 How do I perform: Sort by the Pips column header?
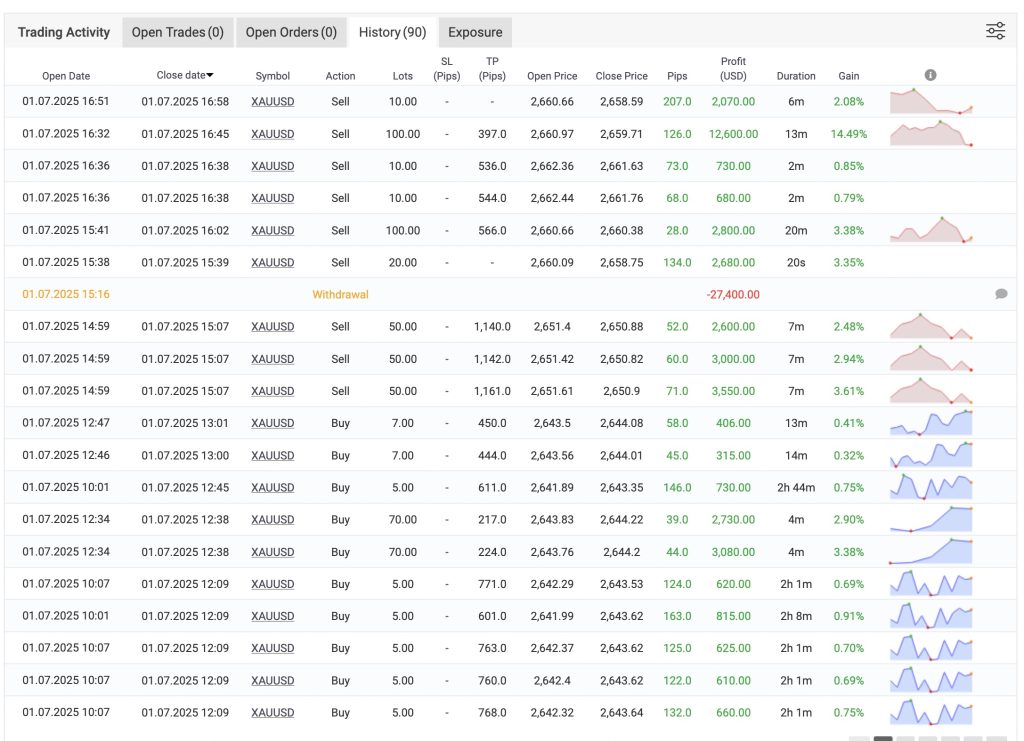(677, 76)
